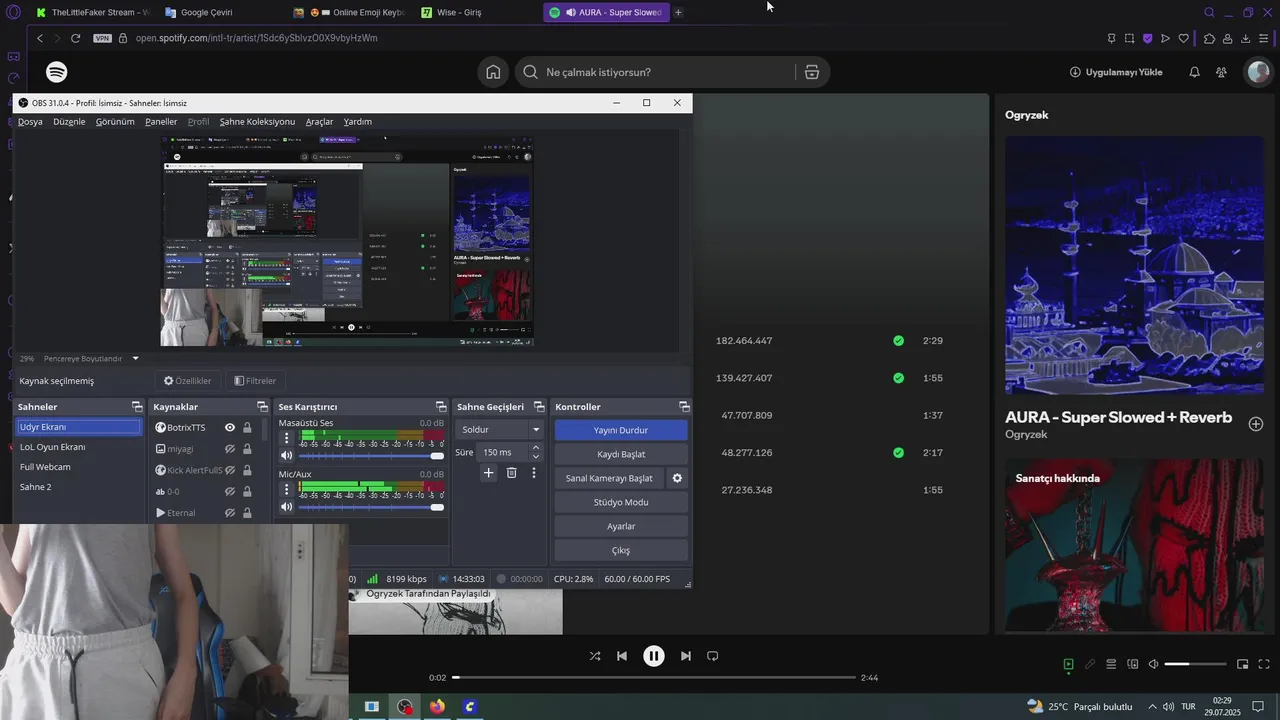Show Kick AlertFullS source

(x=230, y=470)
